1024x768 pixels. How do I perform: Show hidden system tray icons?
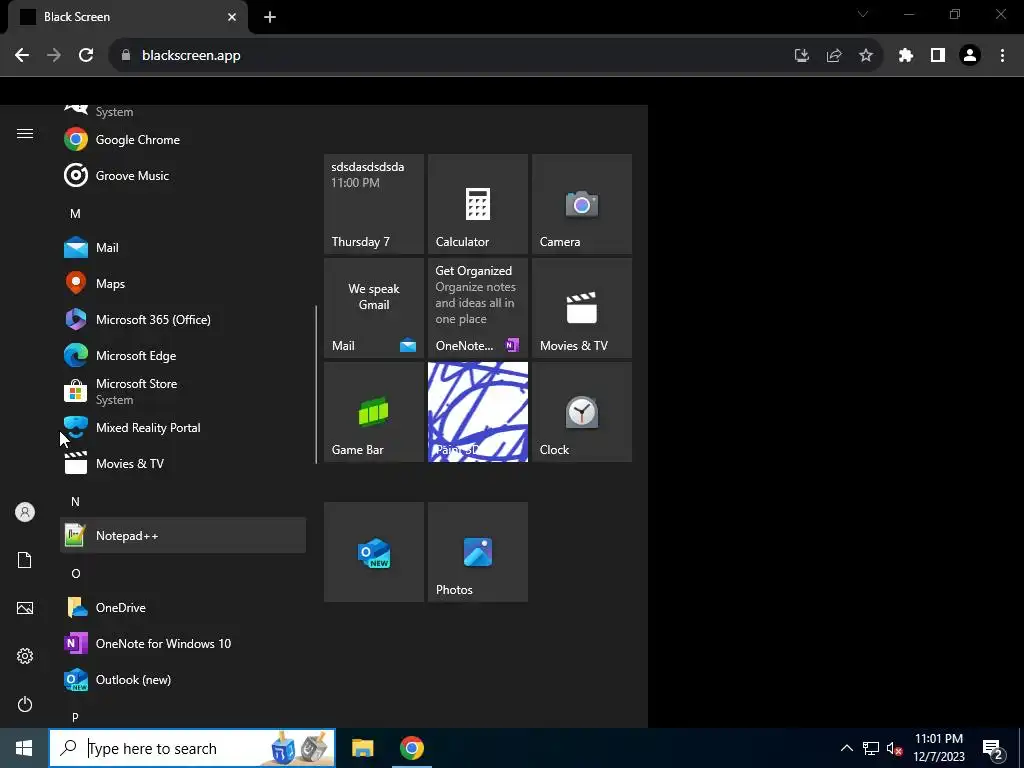(x=846, y=748)
